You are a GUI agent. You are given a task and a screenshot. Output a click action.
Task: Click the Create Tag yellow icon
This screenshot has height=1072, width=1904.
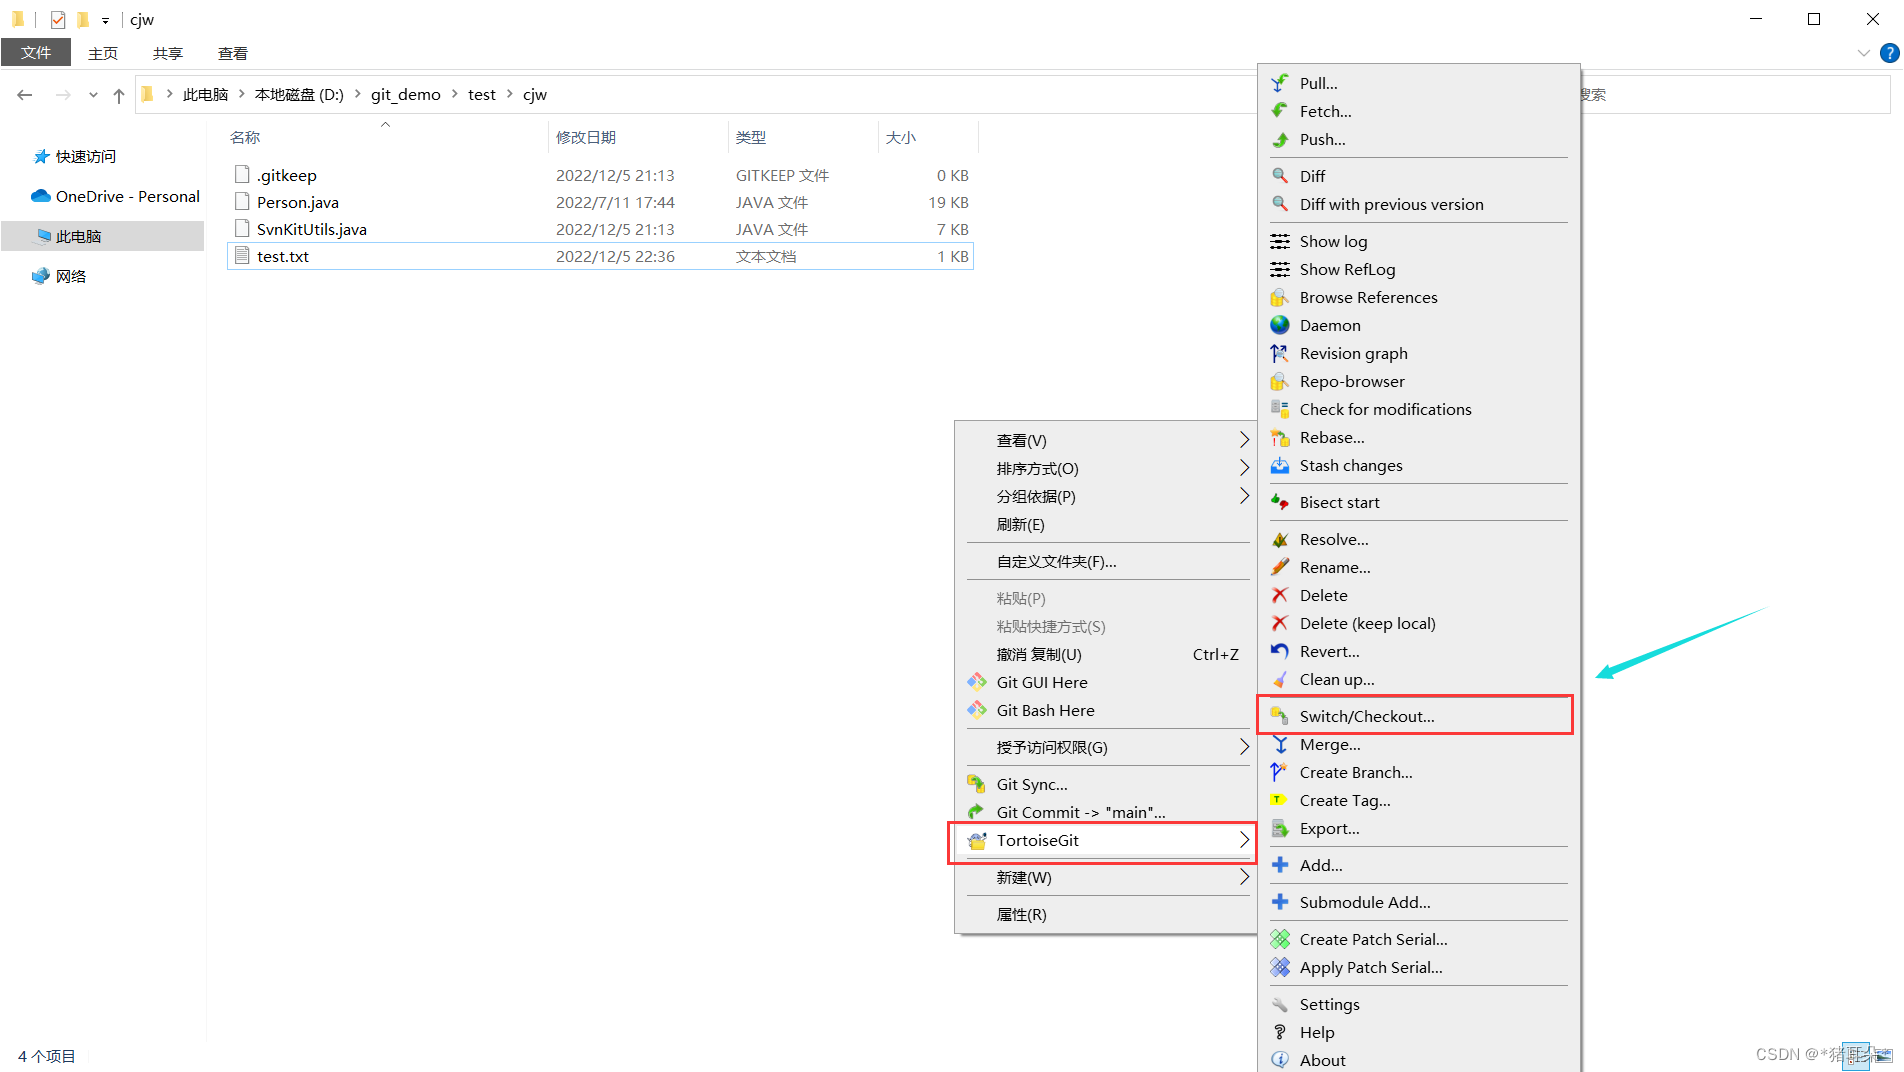(x=1280, y=800)
